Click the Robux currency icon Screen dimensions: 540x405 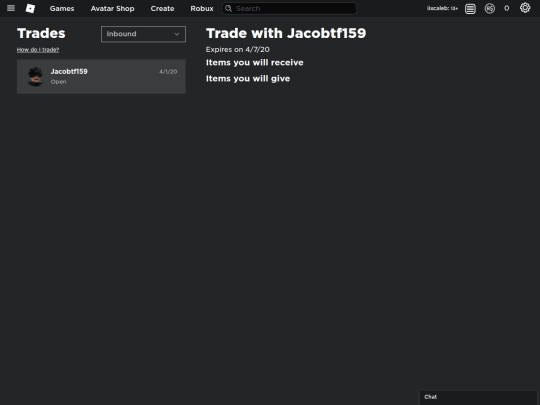click(489, 8)
